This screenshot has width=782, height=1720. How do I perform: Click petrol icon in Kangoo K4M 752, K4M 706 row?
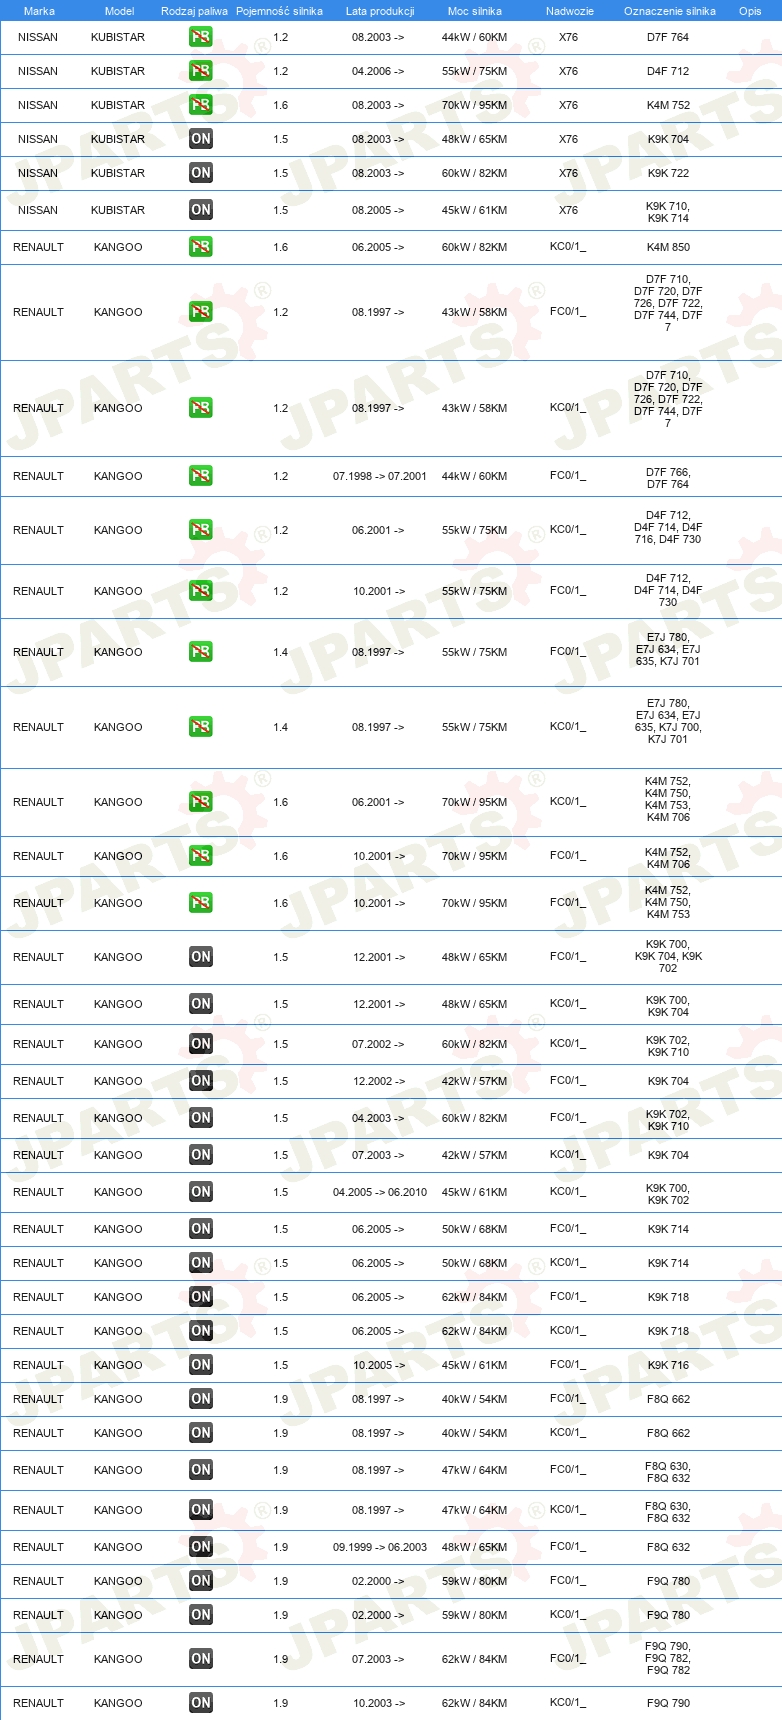click(x=201, y=856)
